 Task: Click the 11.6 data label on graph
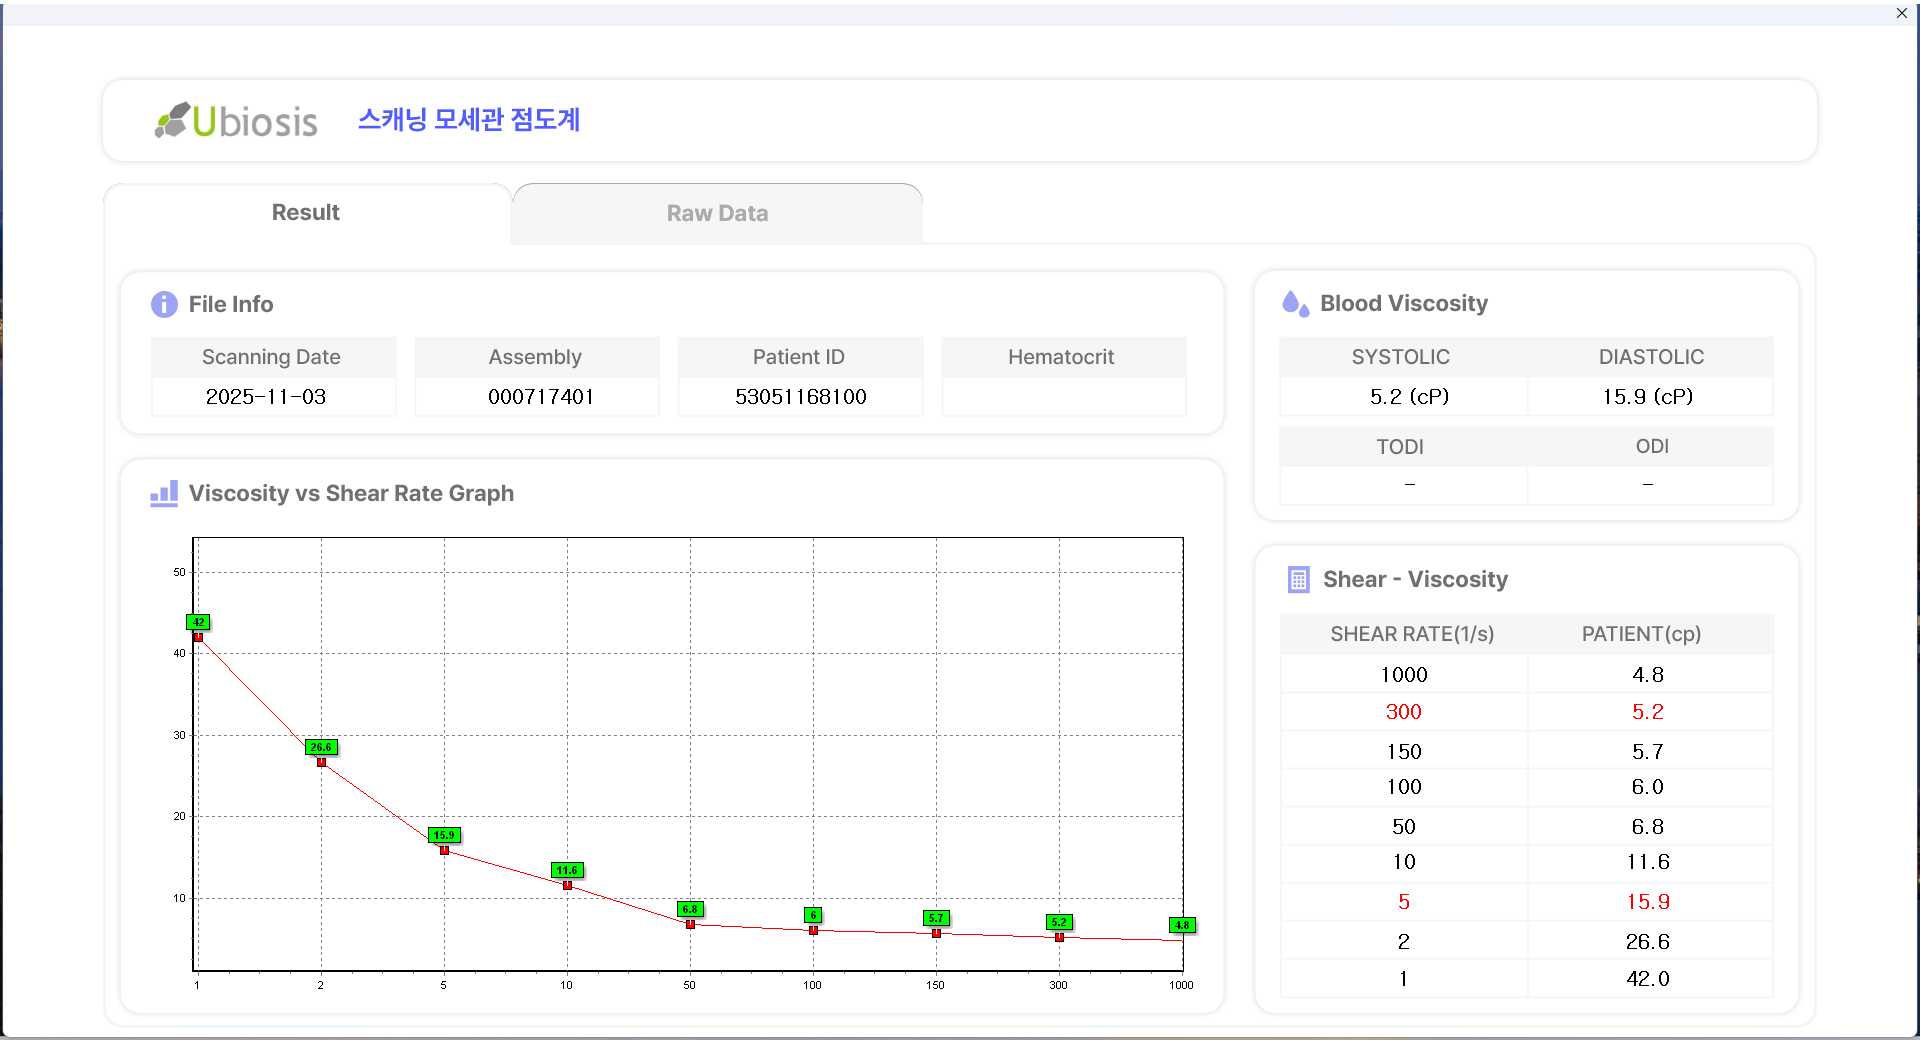[567, 870]
